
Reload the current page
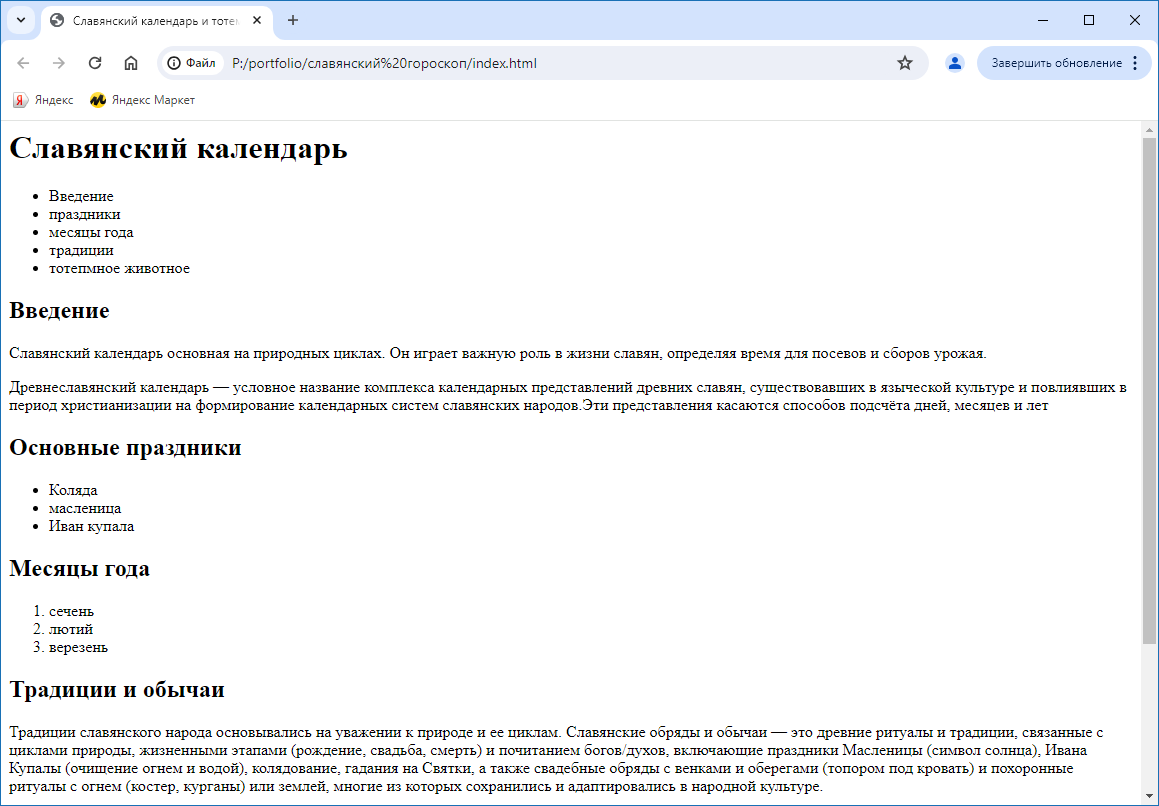coord(95,63)
